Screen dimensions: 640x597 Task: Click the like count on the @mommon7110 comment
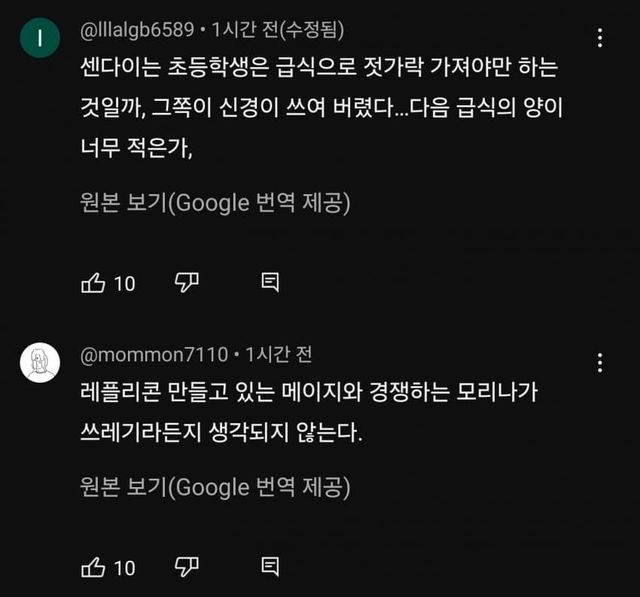(124, 568)
